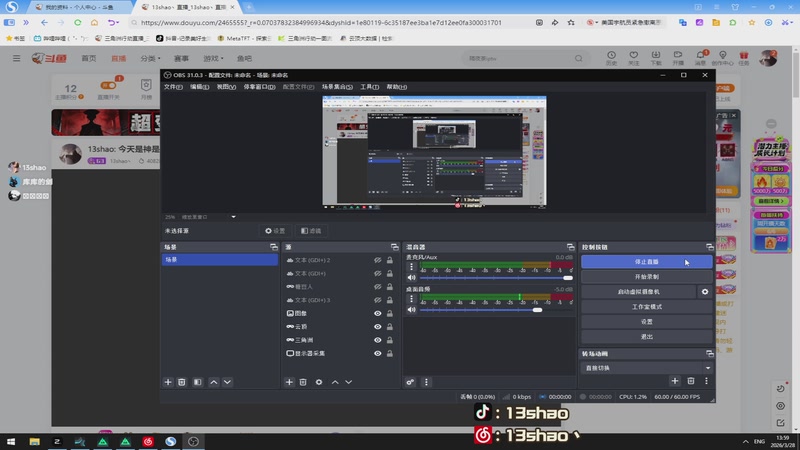Add a new source with plus icon in 源 panel
This screenshot has height=450, width=800.
click(289, 382)
